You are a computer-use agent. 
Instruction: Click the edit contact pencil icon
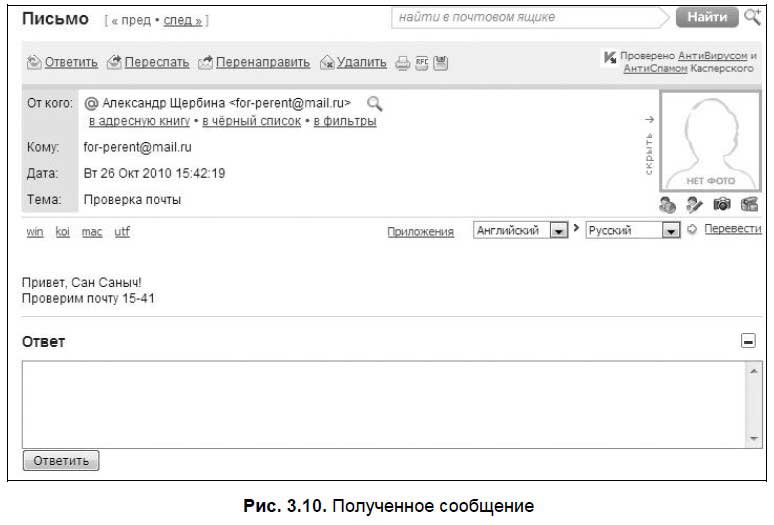[x=694, y=204]
